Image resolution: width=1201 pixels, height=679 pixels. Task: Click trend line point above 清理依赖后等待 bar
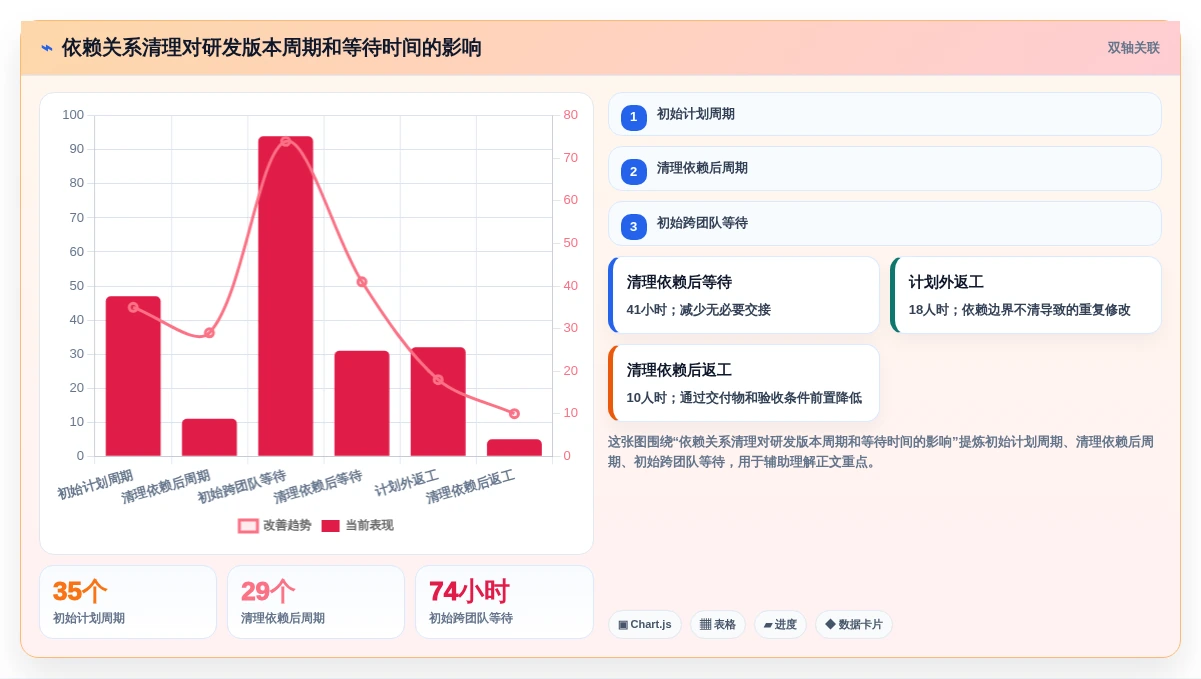(x=362, y=282)
